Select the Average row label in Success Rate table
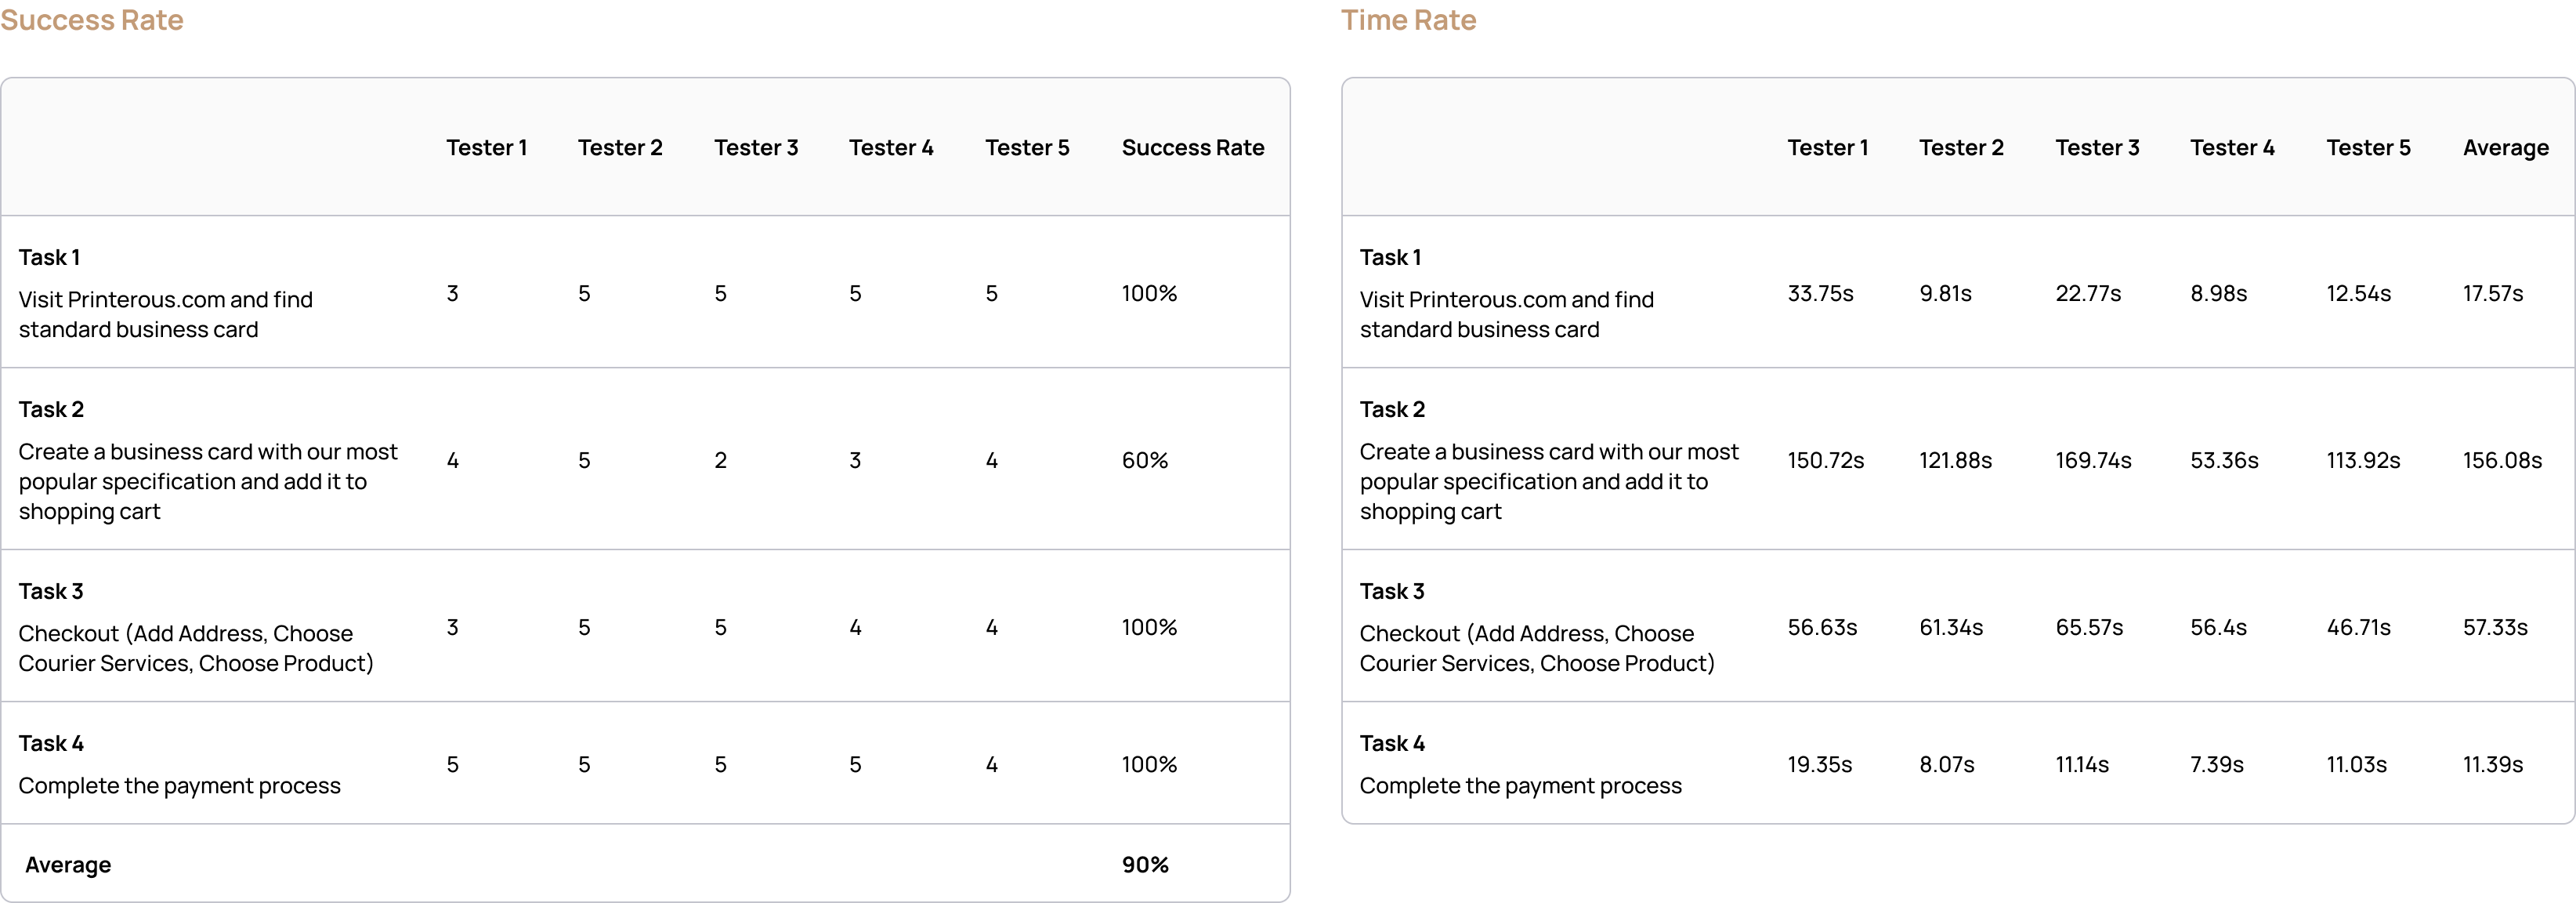2576x903 pixels. pos(68,865)
